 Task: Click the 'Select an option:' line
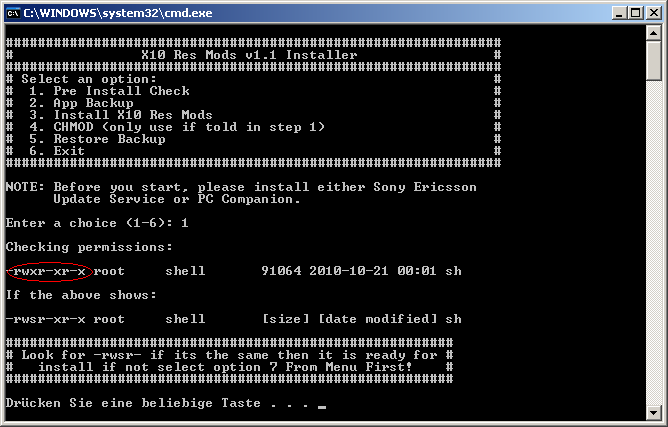click(x=89, y=79)
